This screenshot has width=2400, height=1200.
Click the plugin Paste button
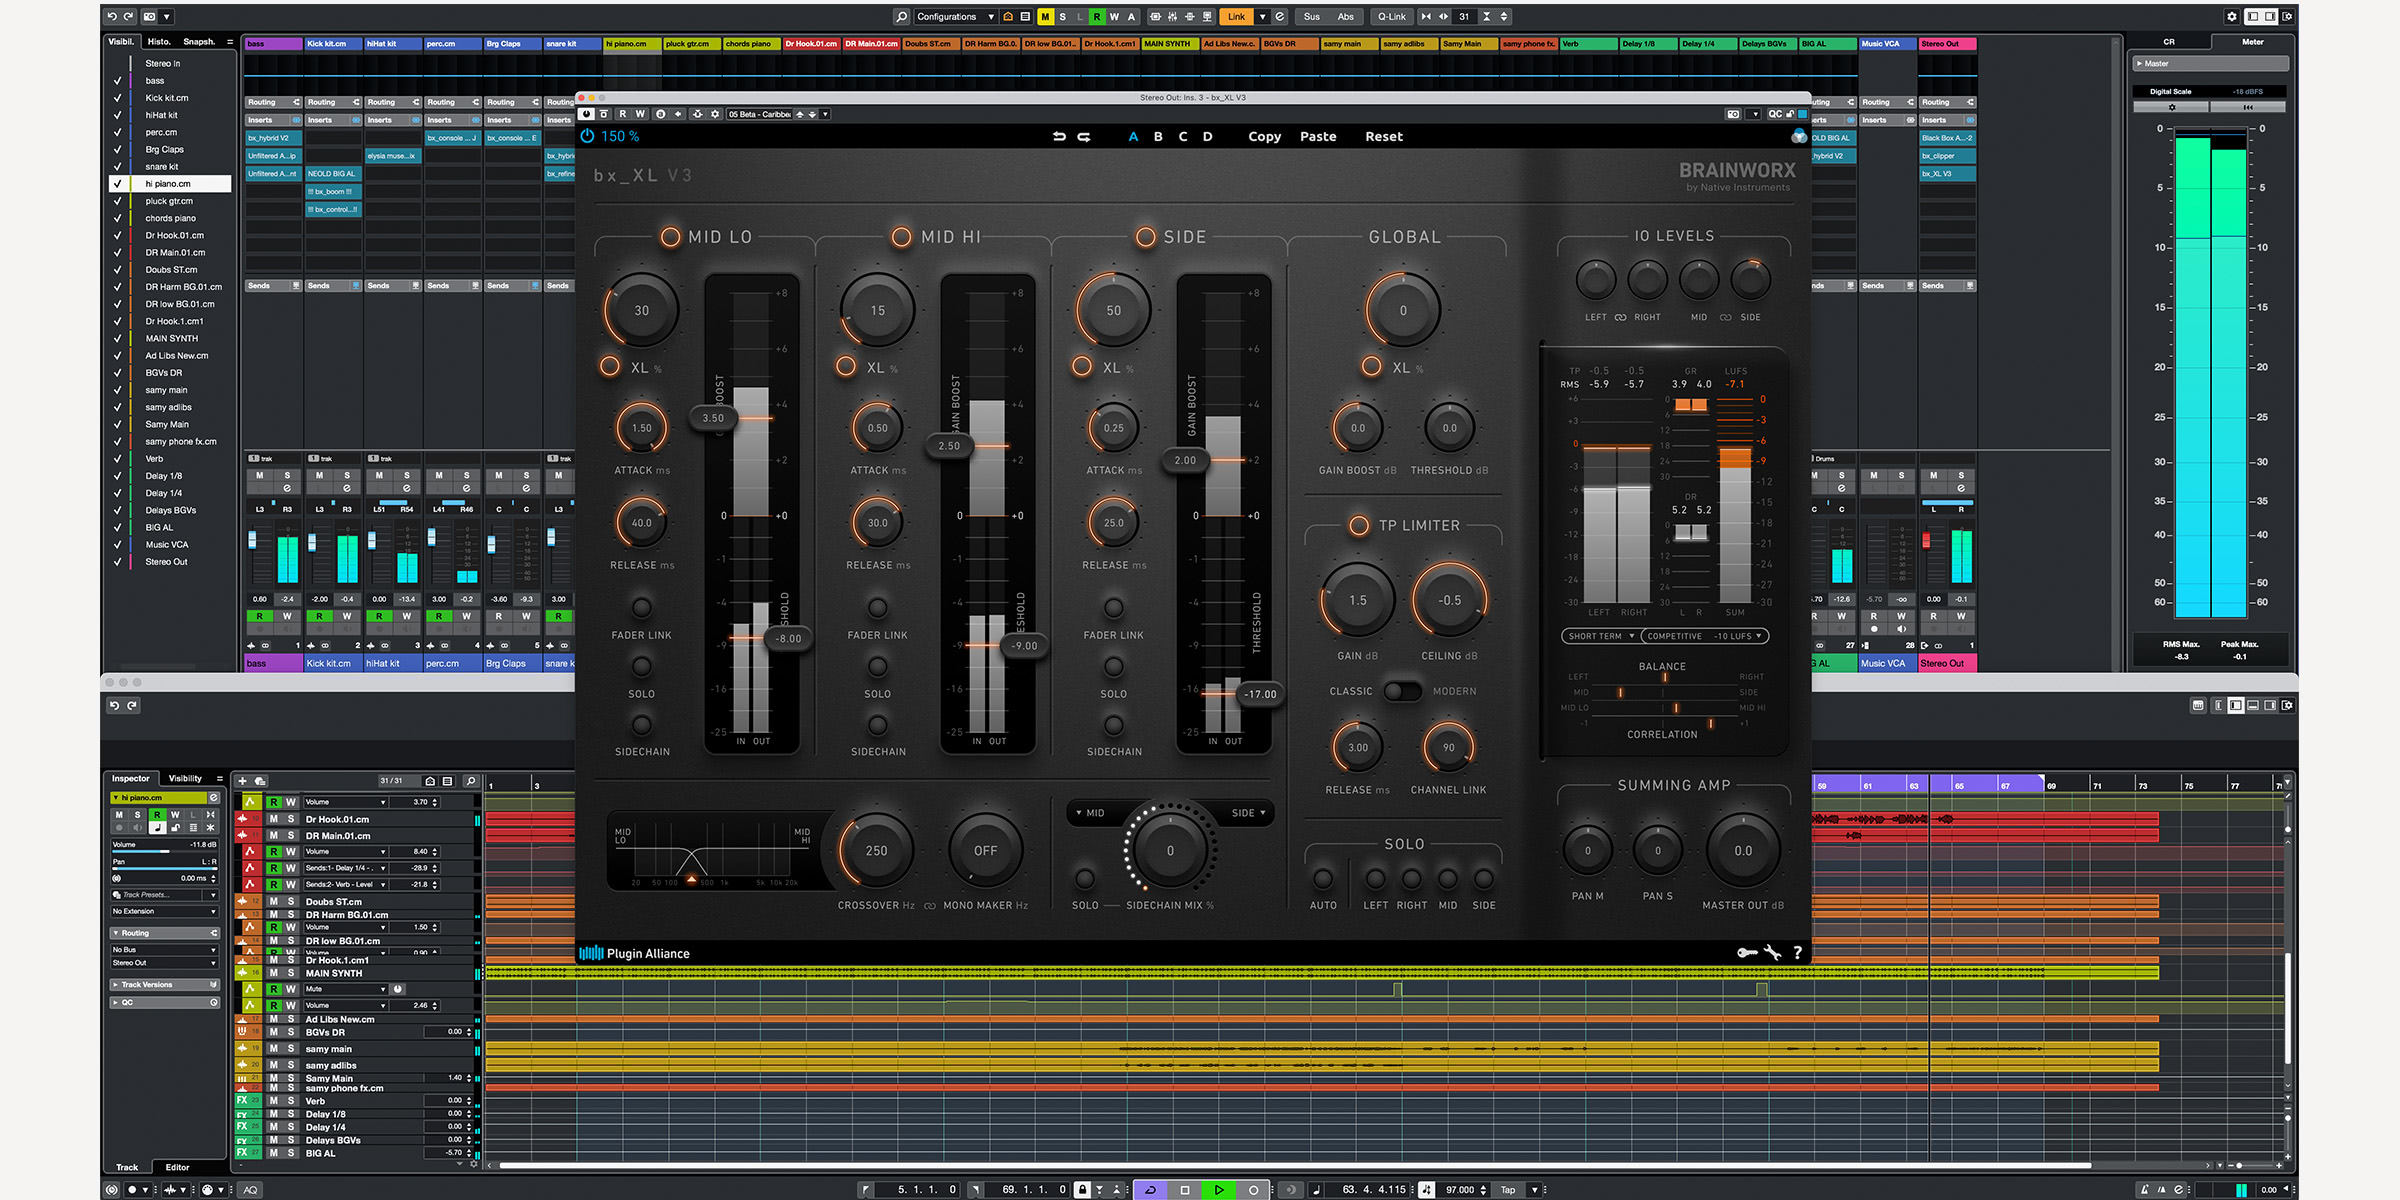1318,137
